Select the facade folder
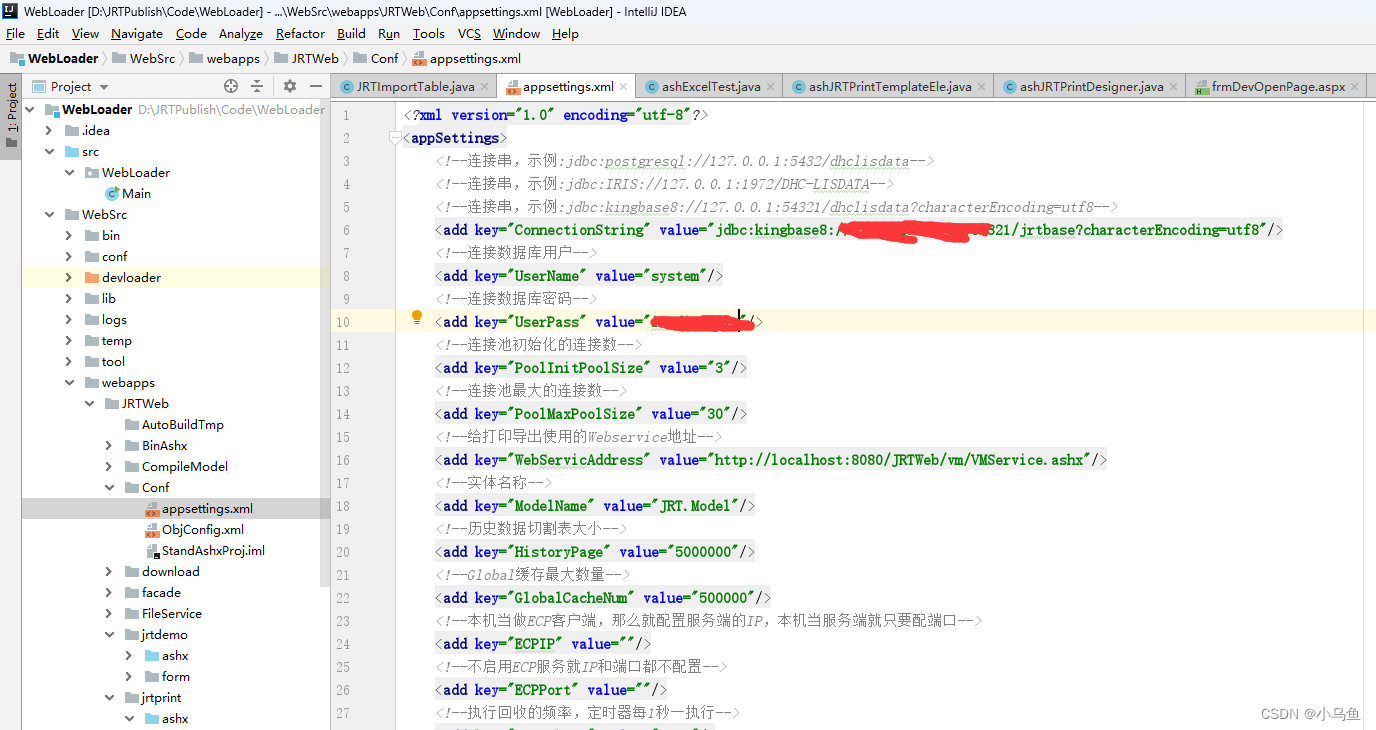 (x=152, y=592)
